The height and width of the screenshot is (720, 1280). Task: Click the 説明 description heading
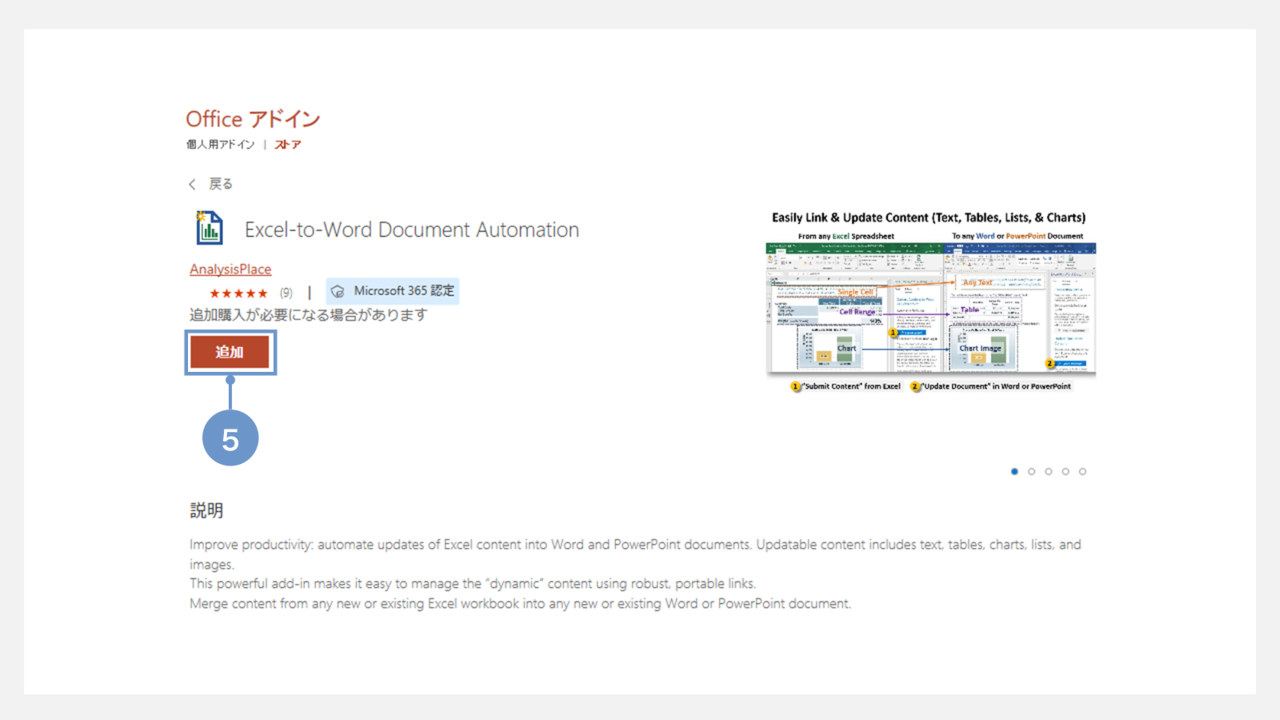point(207,511)
